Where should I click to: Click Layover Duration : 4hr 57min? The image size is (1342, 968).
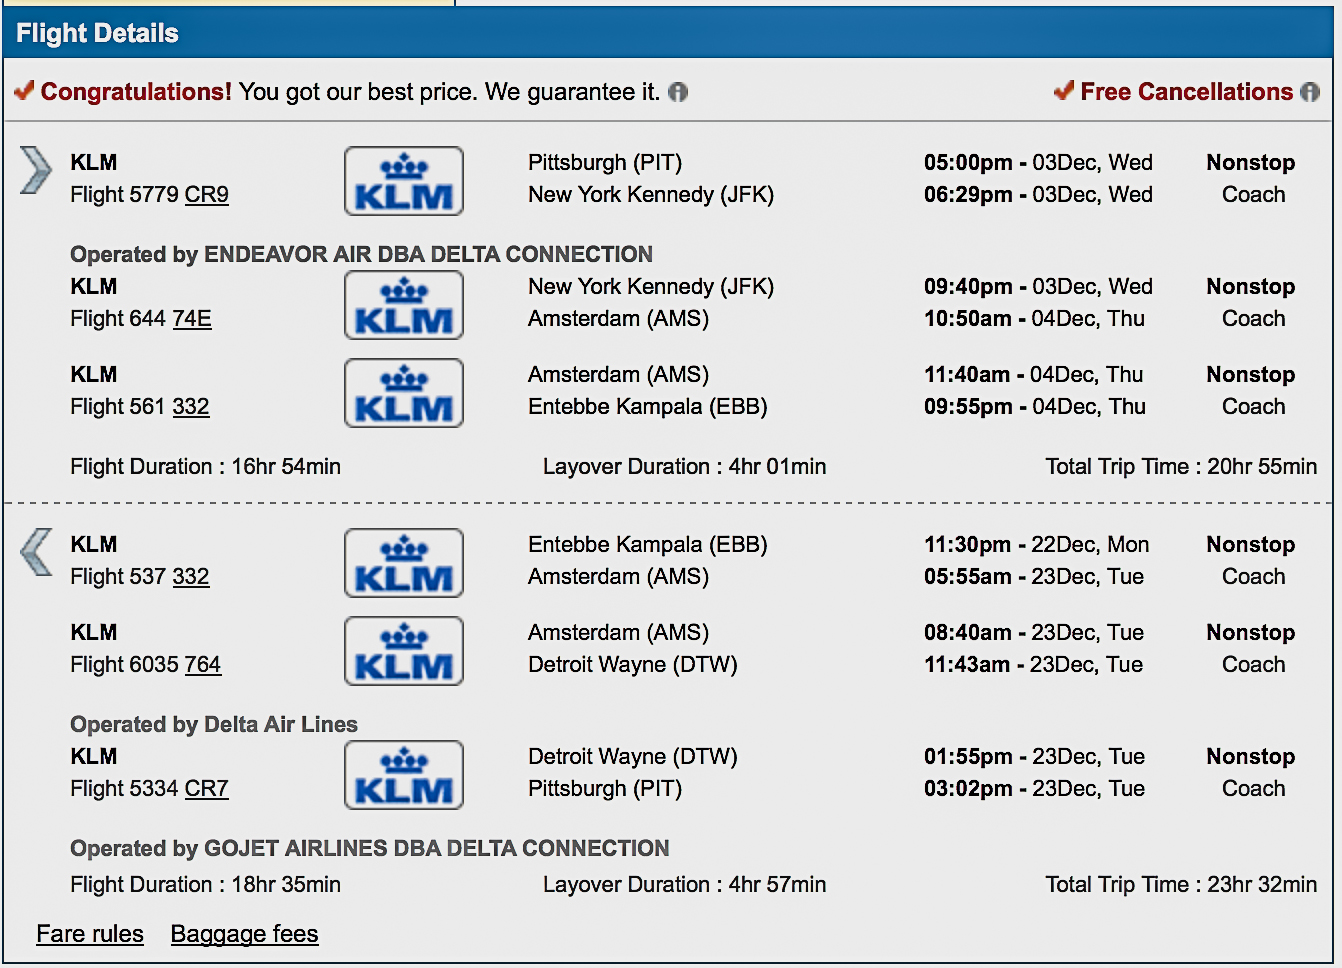coord(685,885)
